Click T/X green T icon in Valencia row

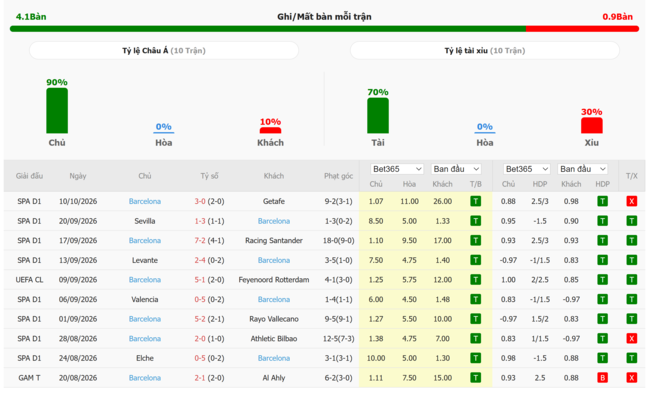[631, 299]
